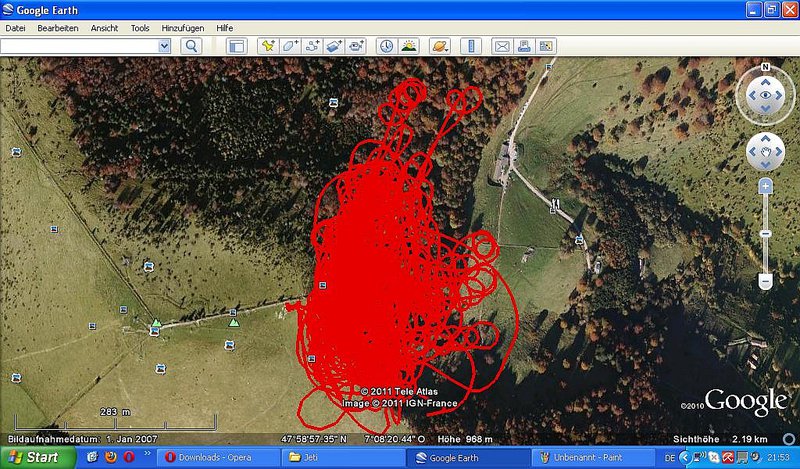Select the Add Polygon tool
The image size is (800, 469).
point(289,46)
